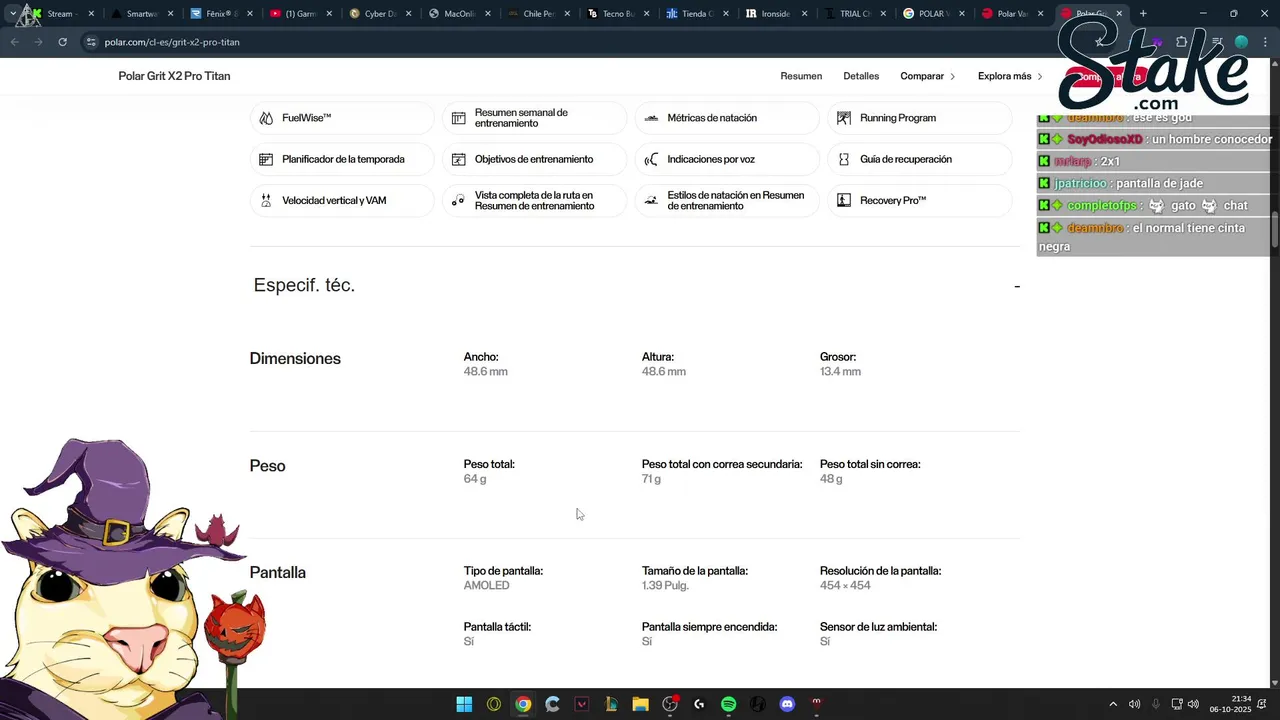Open File Explorer from the taskbar

[x=640, y=704]
